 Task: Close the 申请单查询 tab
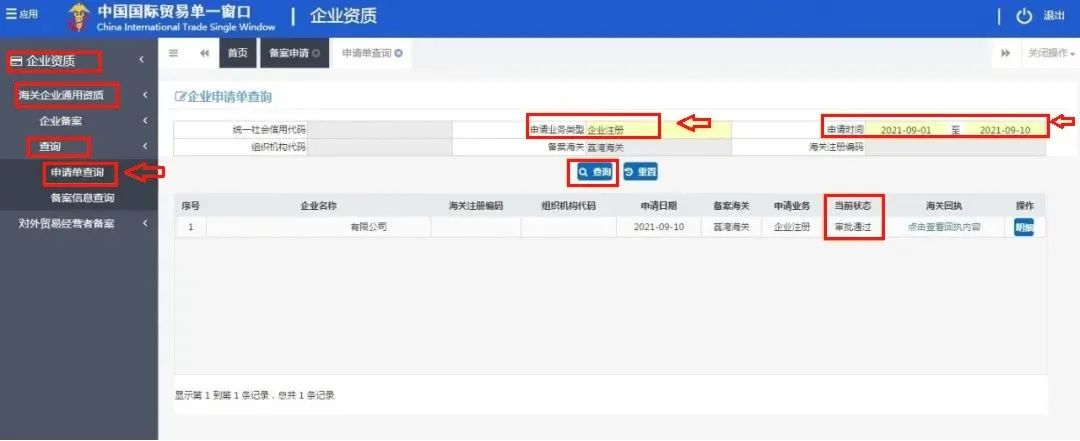[398, 53]
